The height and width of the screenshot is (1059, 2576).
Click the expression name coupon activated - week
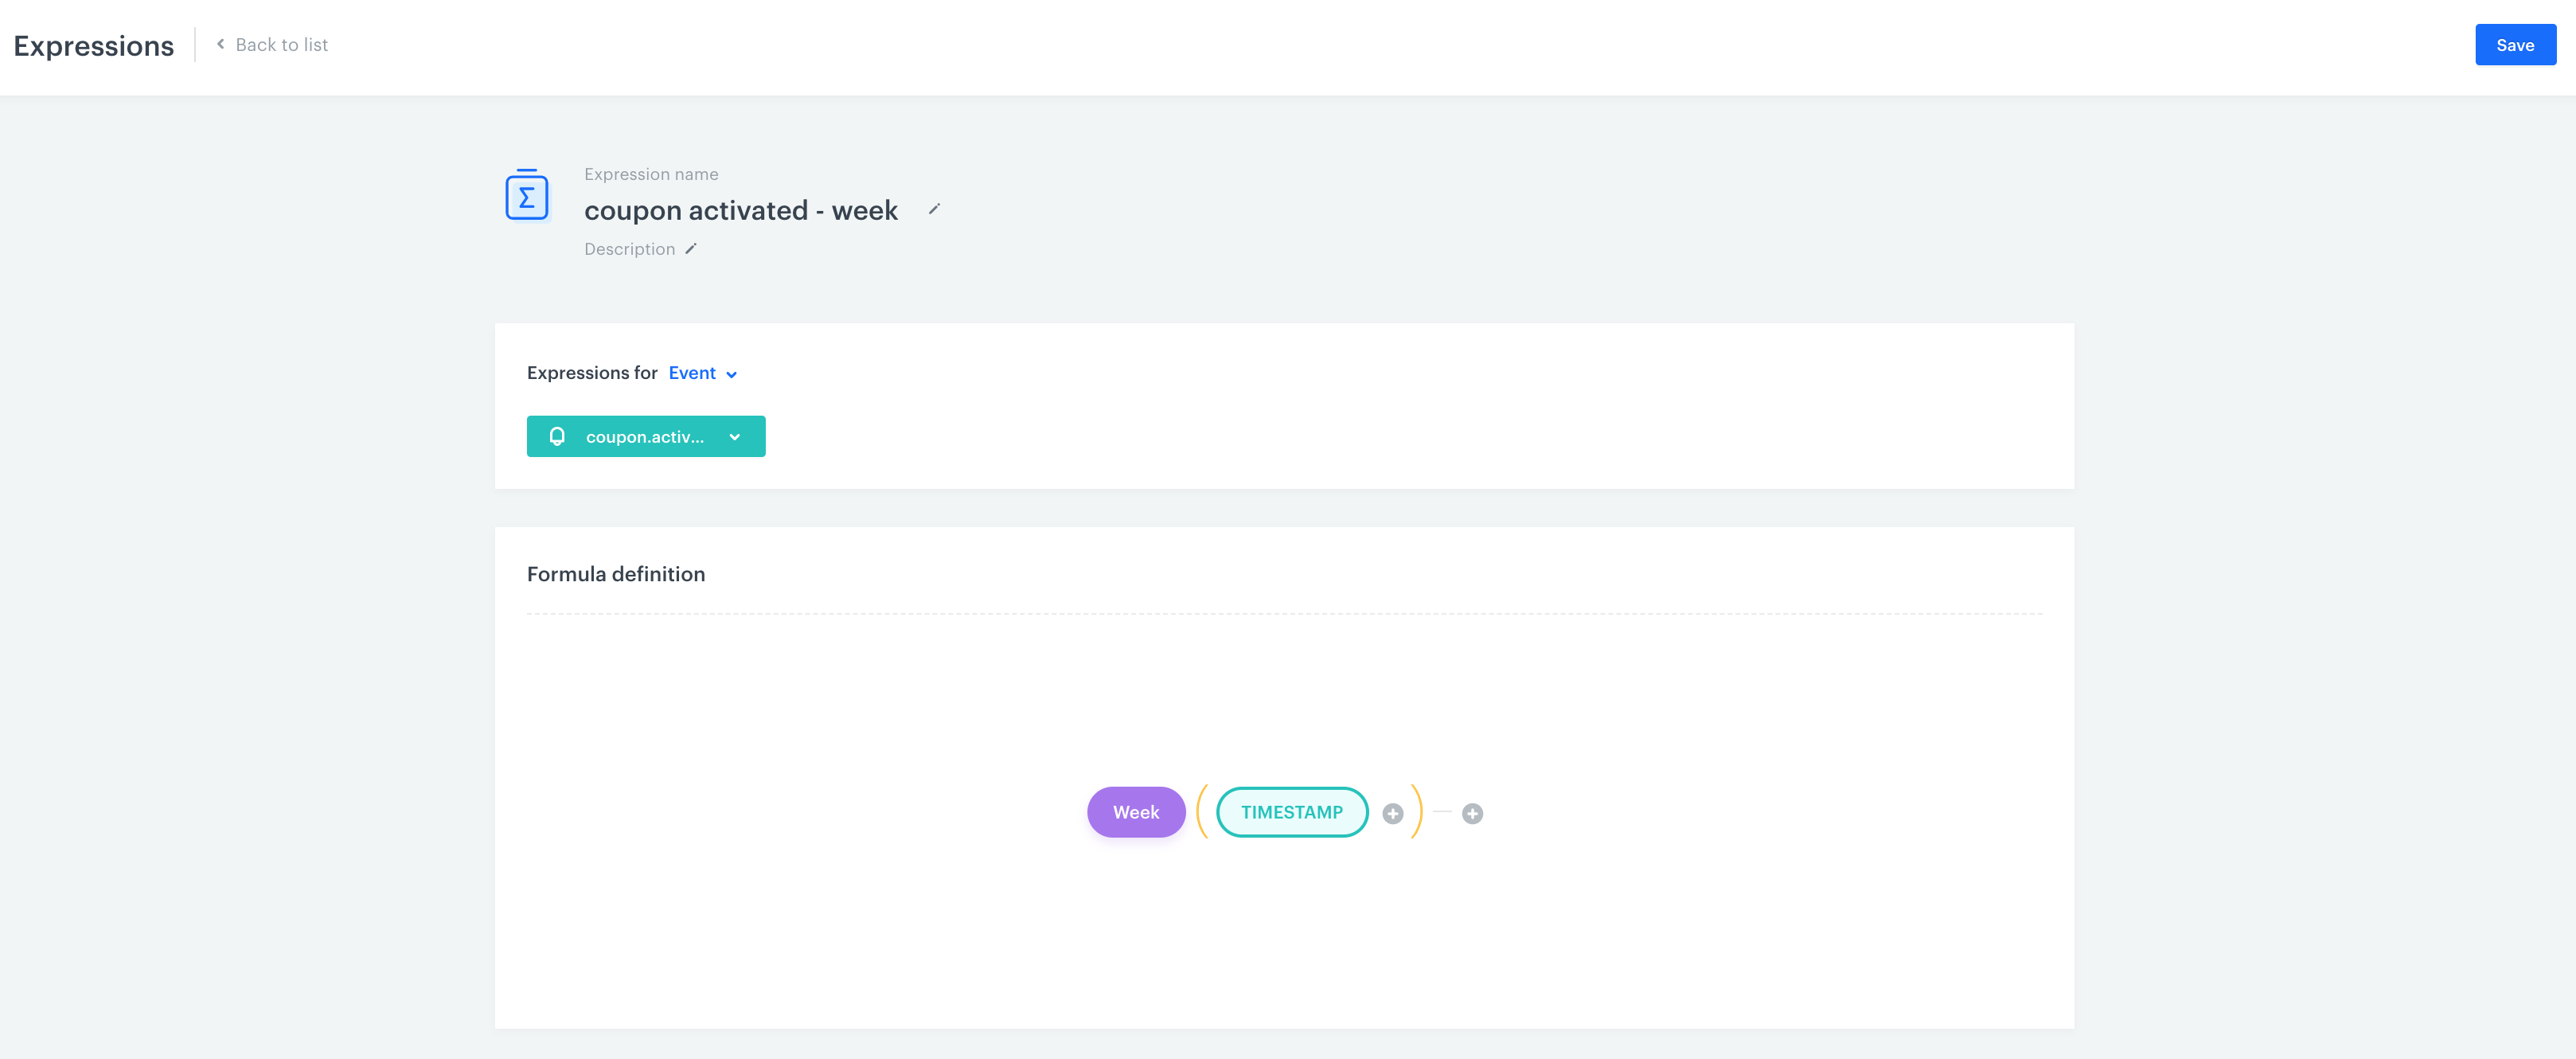(x=741, y=210)
